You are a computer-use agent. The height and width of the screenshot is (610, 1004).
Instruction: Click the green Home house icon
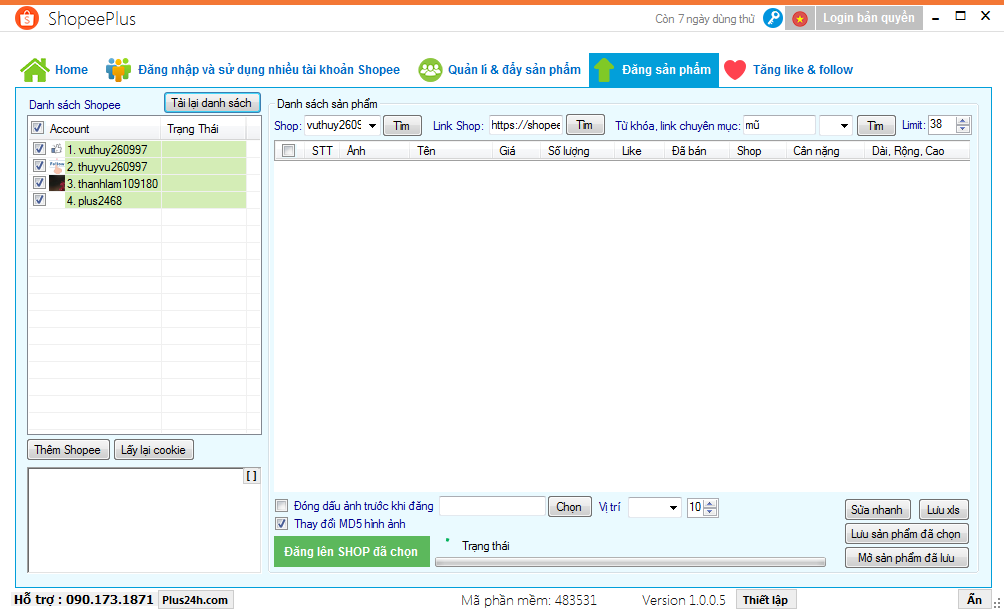(35, 70)
